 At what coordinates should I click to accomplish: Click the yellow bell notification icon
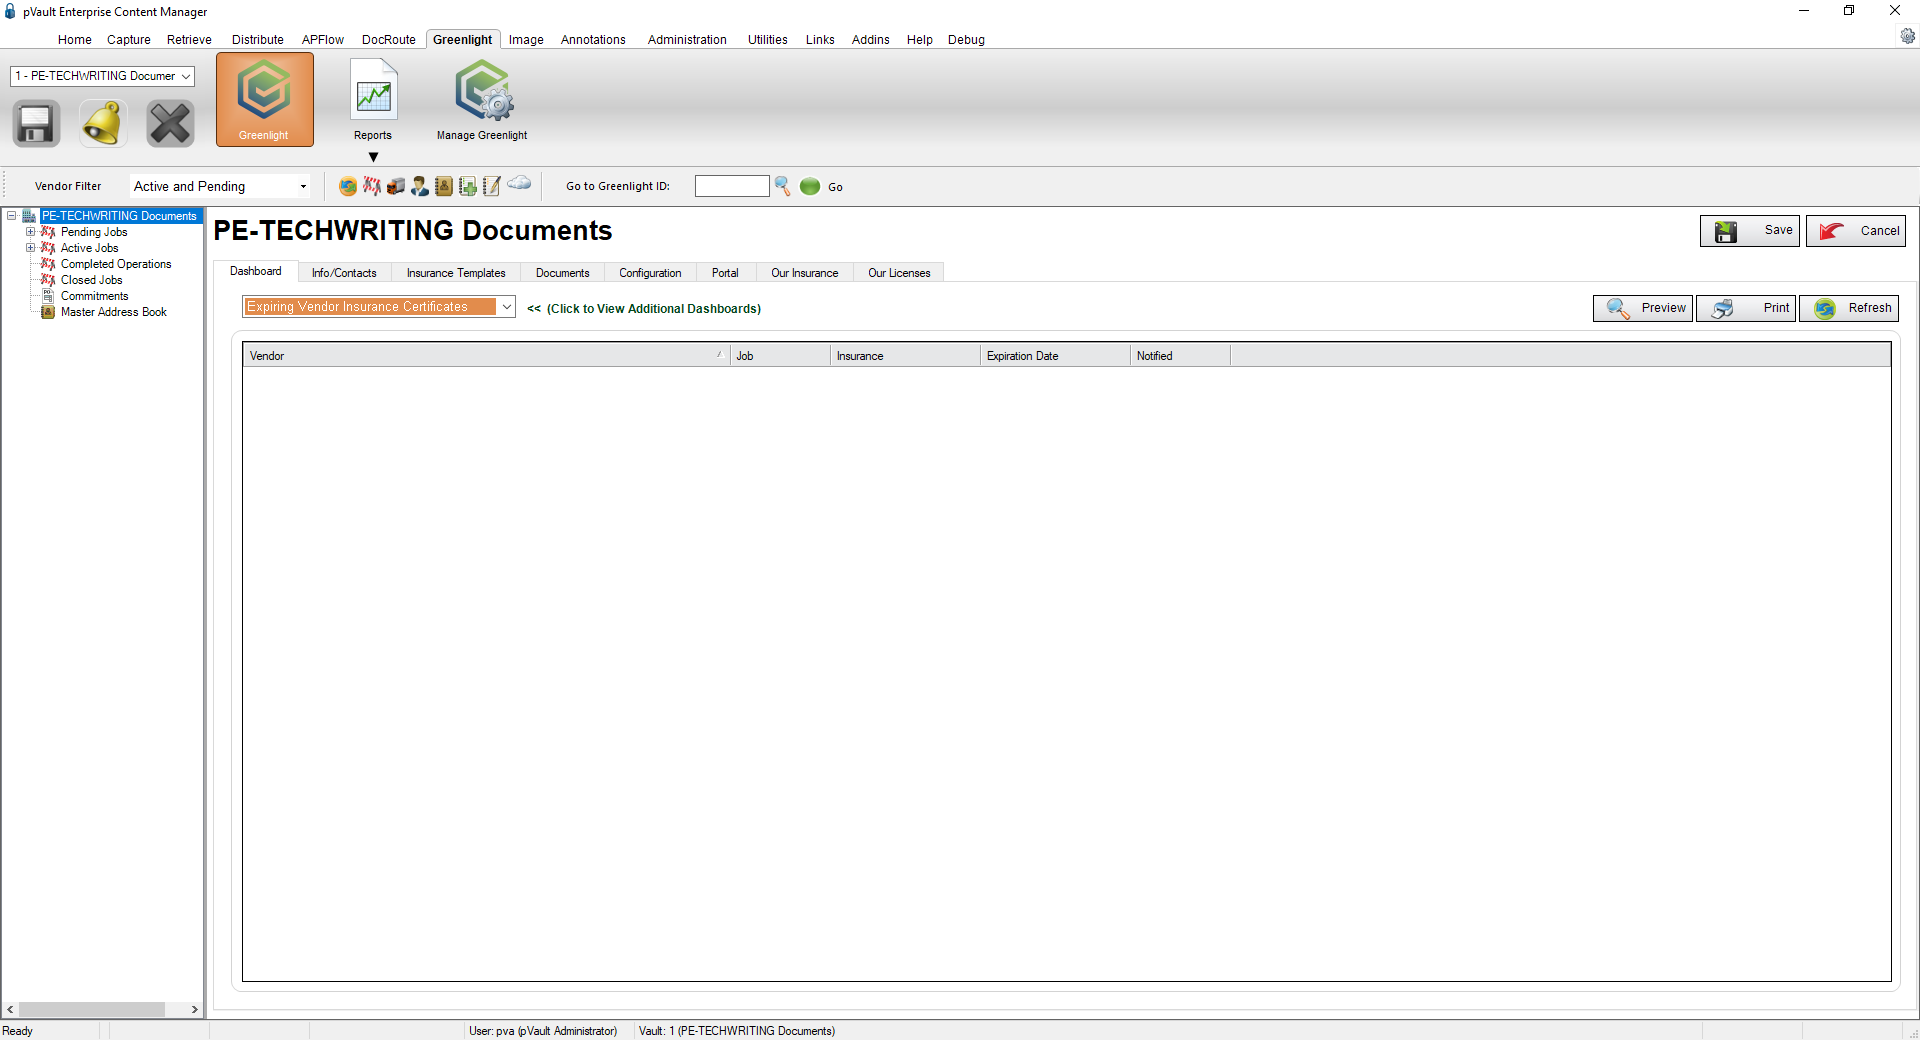tap(103, 124)
